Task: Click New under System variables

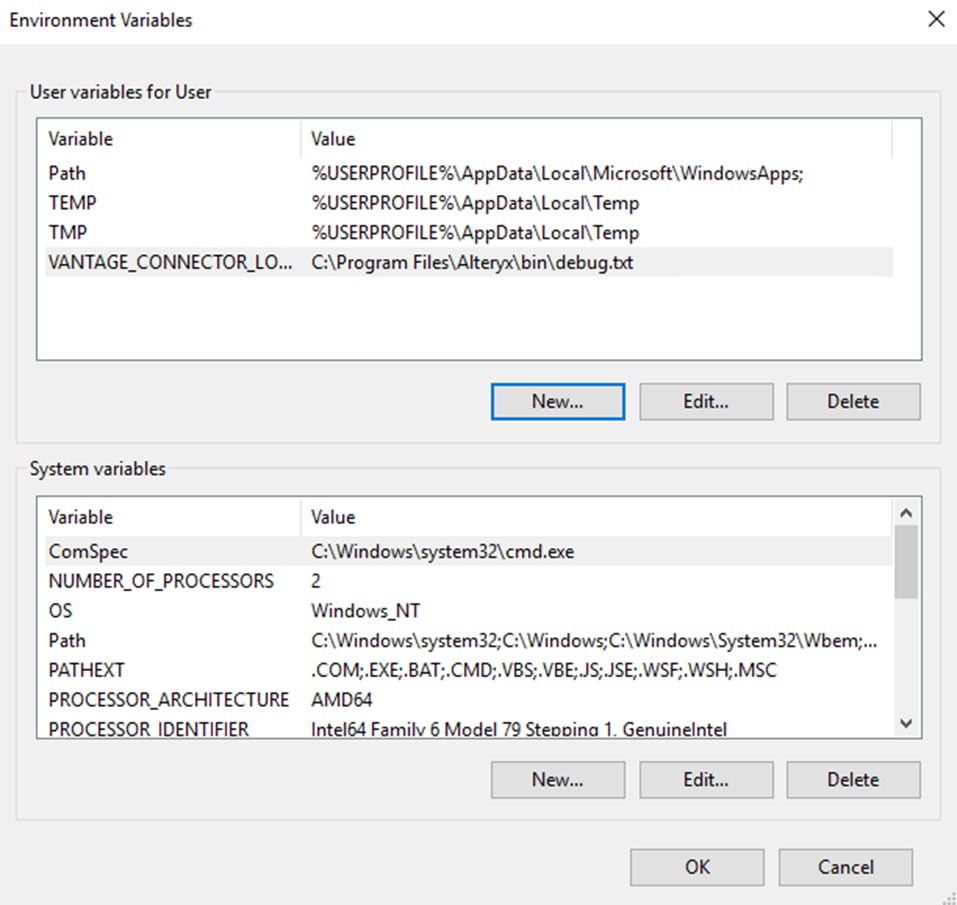Action: (x=557, y=779)
